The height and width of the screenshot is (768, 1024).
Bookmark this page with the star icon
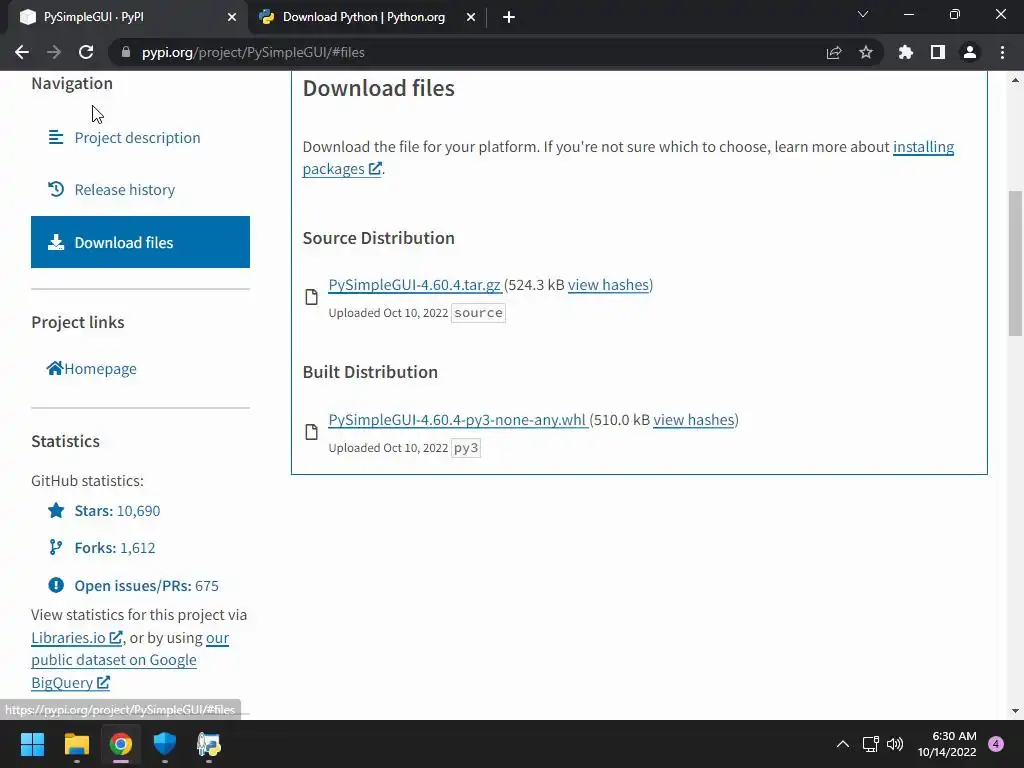[865, 52]
